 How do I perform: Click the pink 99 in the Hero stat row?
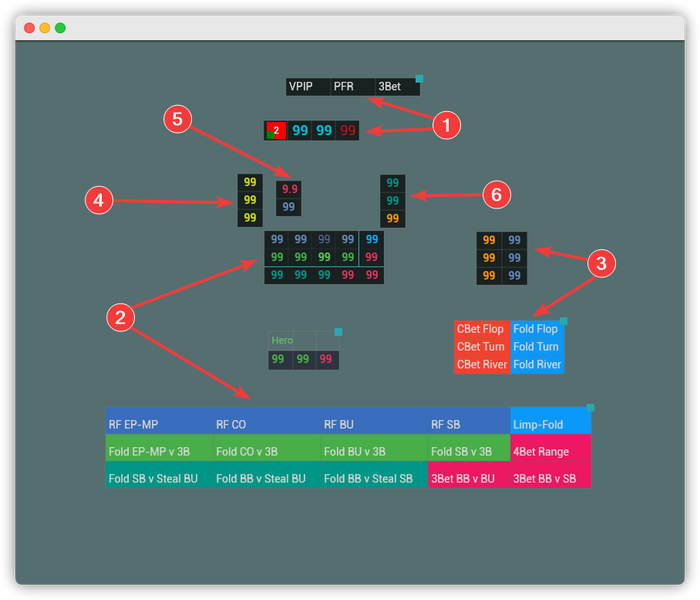coord(326,359)
